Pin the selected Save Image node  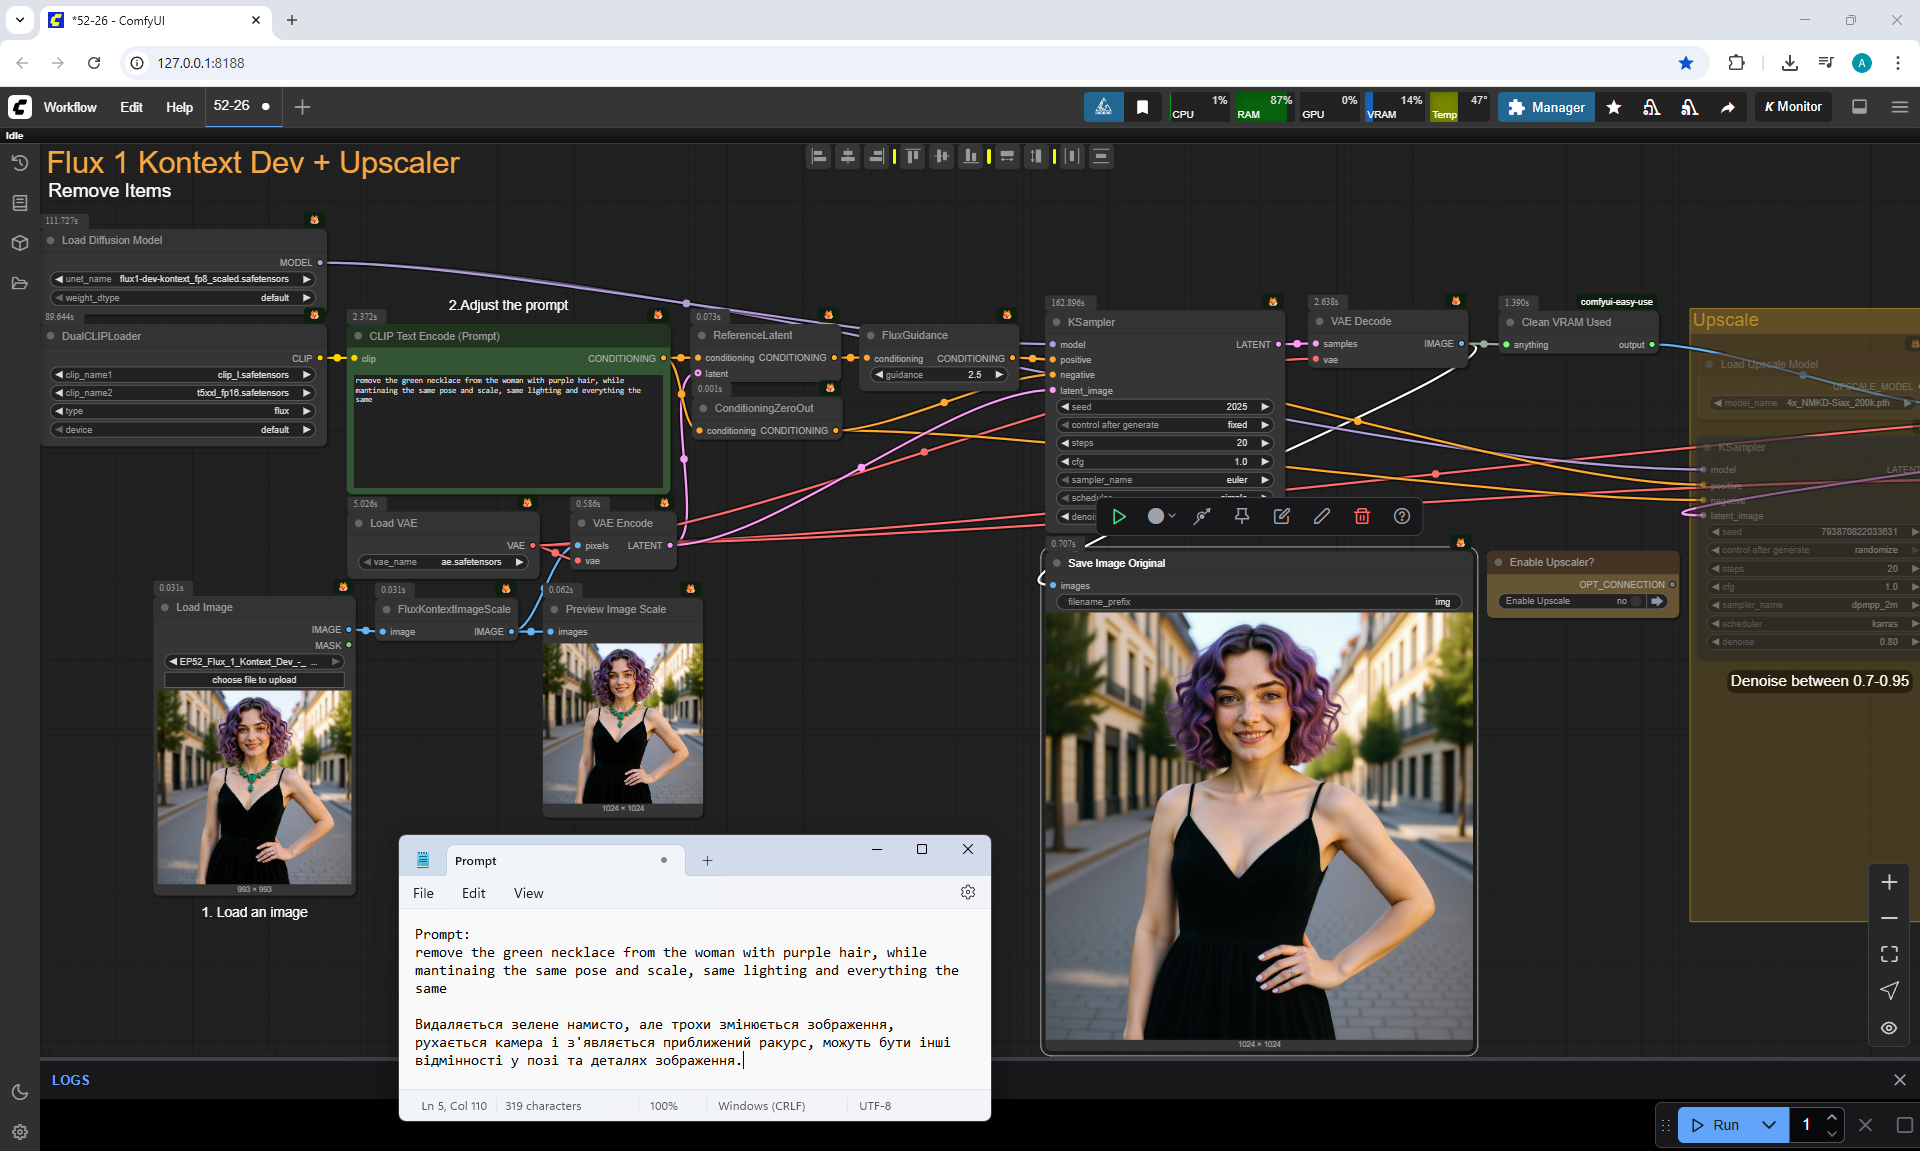(x=1241, y=516)
